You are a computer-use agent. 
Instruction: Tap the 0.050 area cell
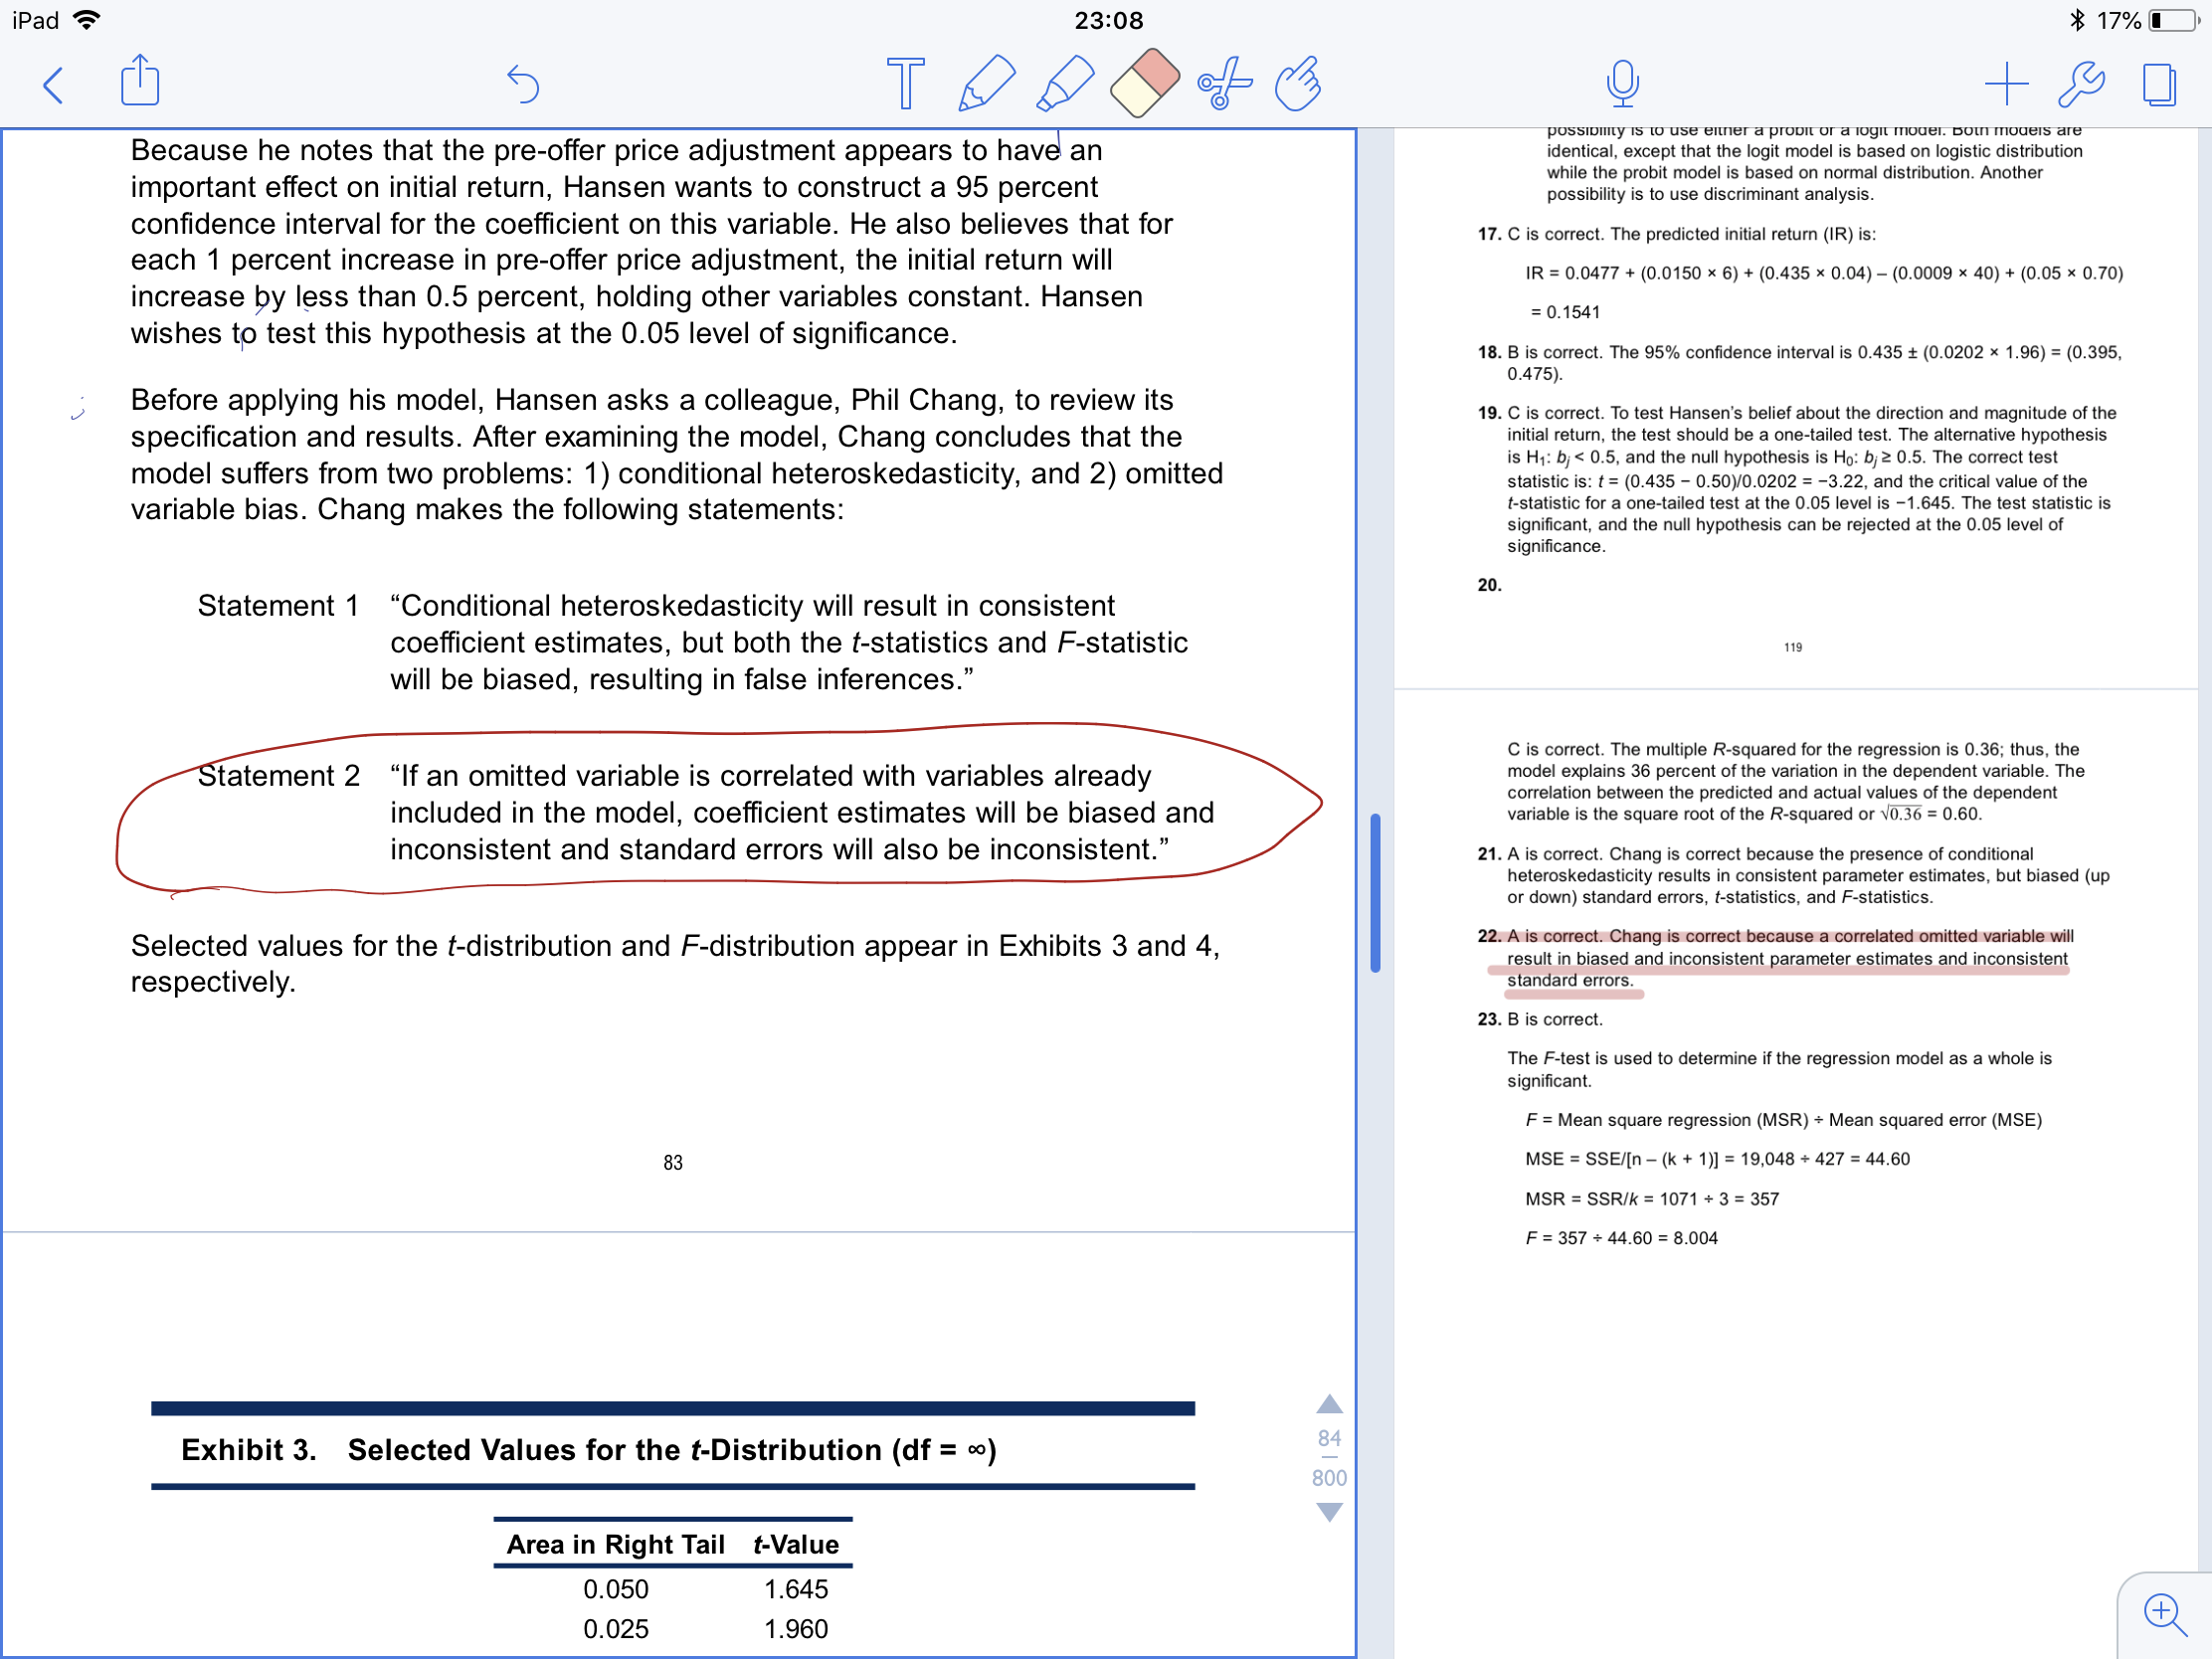(616, 1589)
